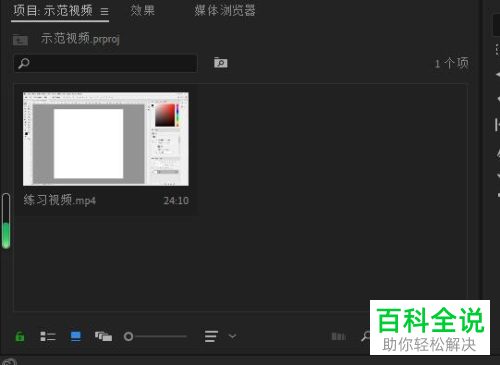The width and height of the screenshot is (500, 365).
Task: Create search bin from query icon
Action: 221,63
